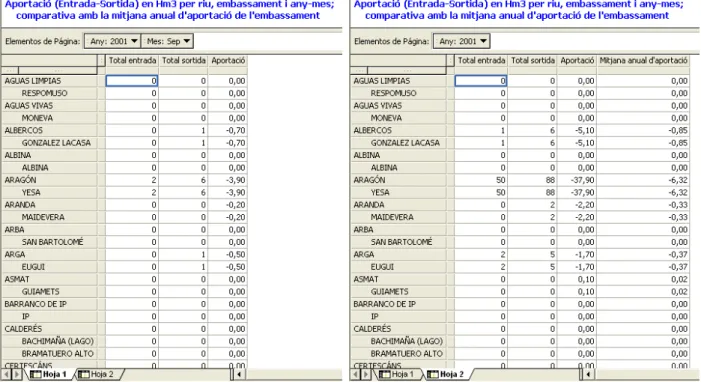Select ALBERCOS Total sortida cell in Sep report
701x382 pixels.
tap(183, 131)
